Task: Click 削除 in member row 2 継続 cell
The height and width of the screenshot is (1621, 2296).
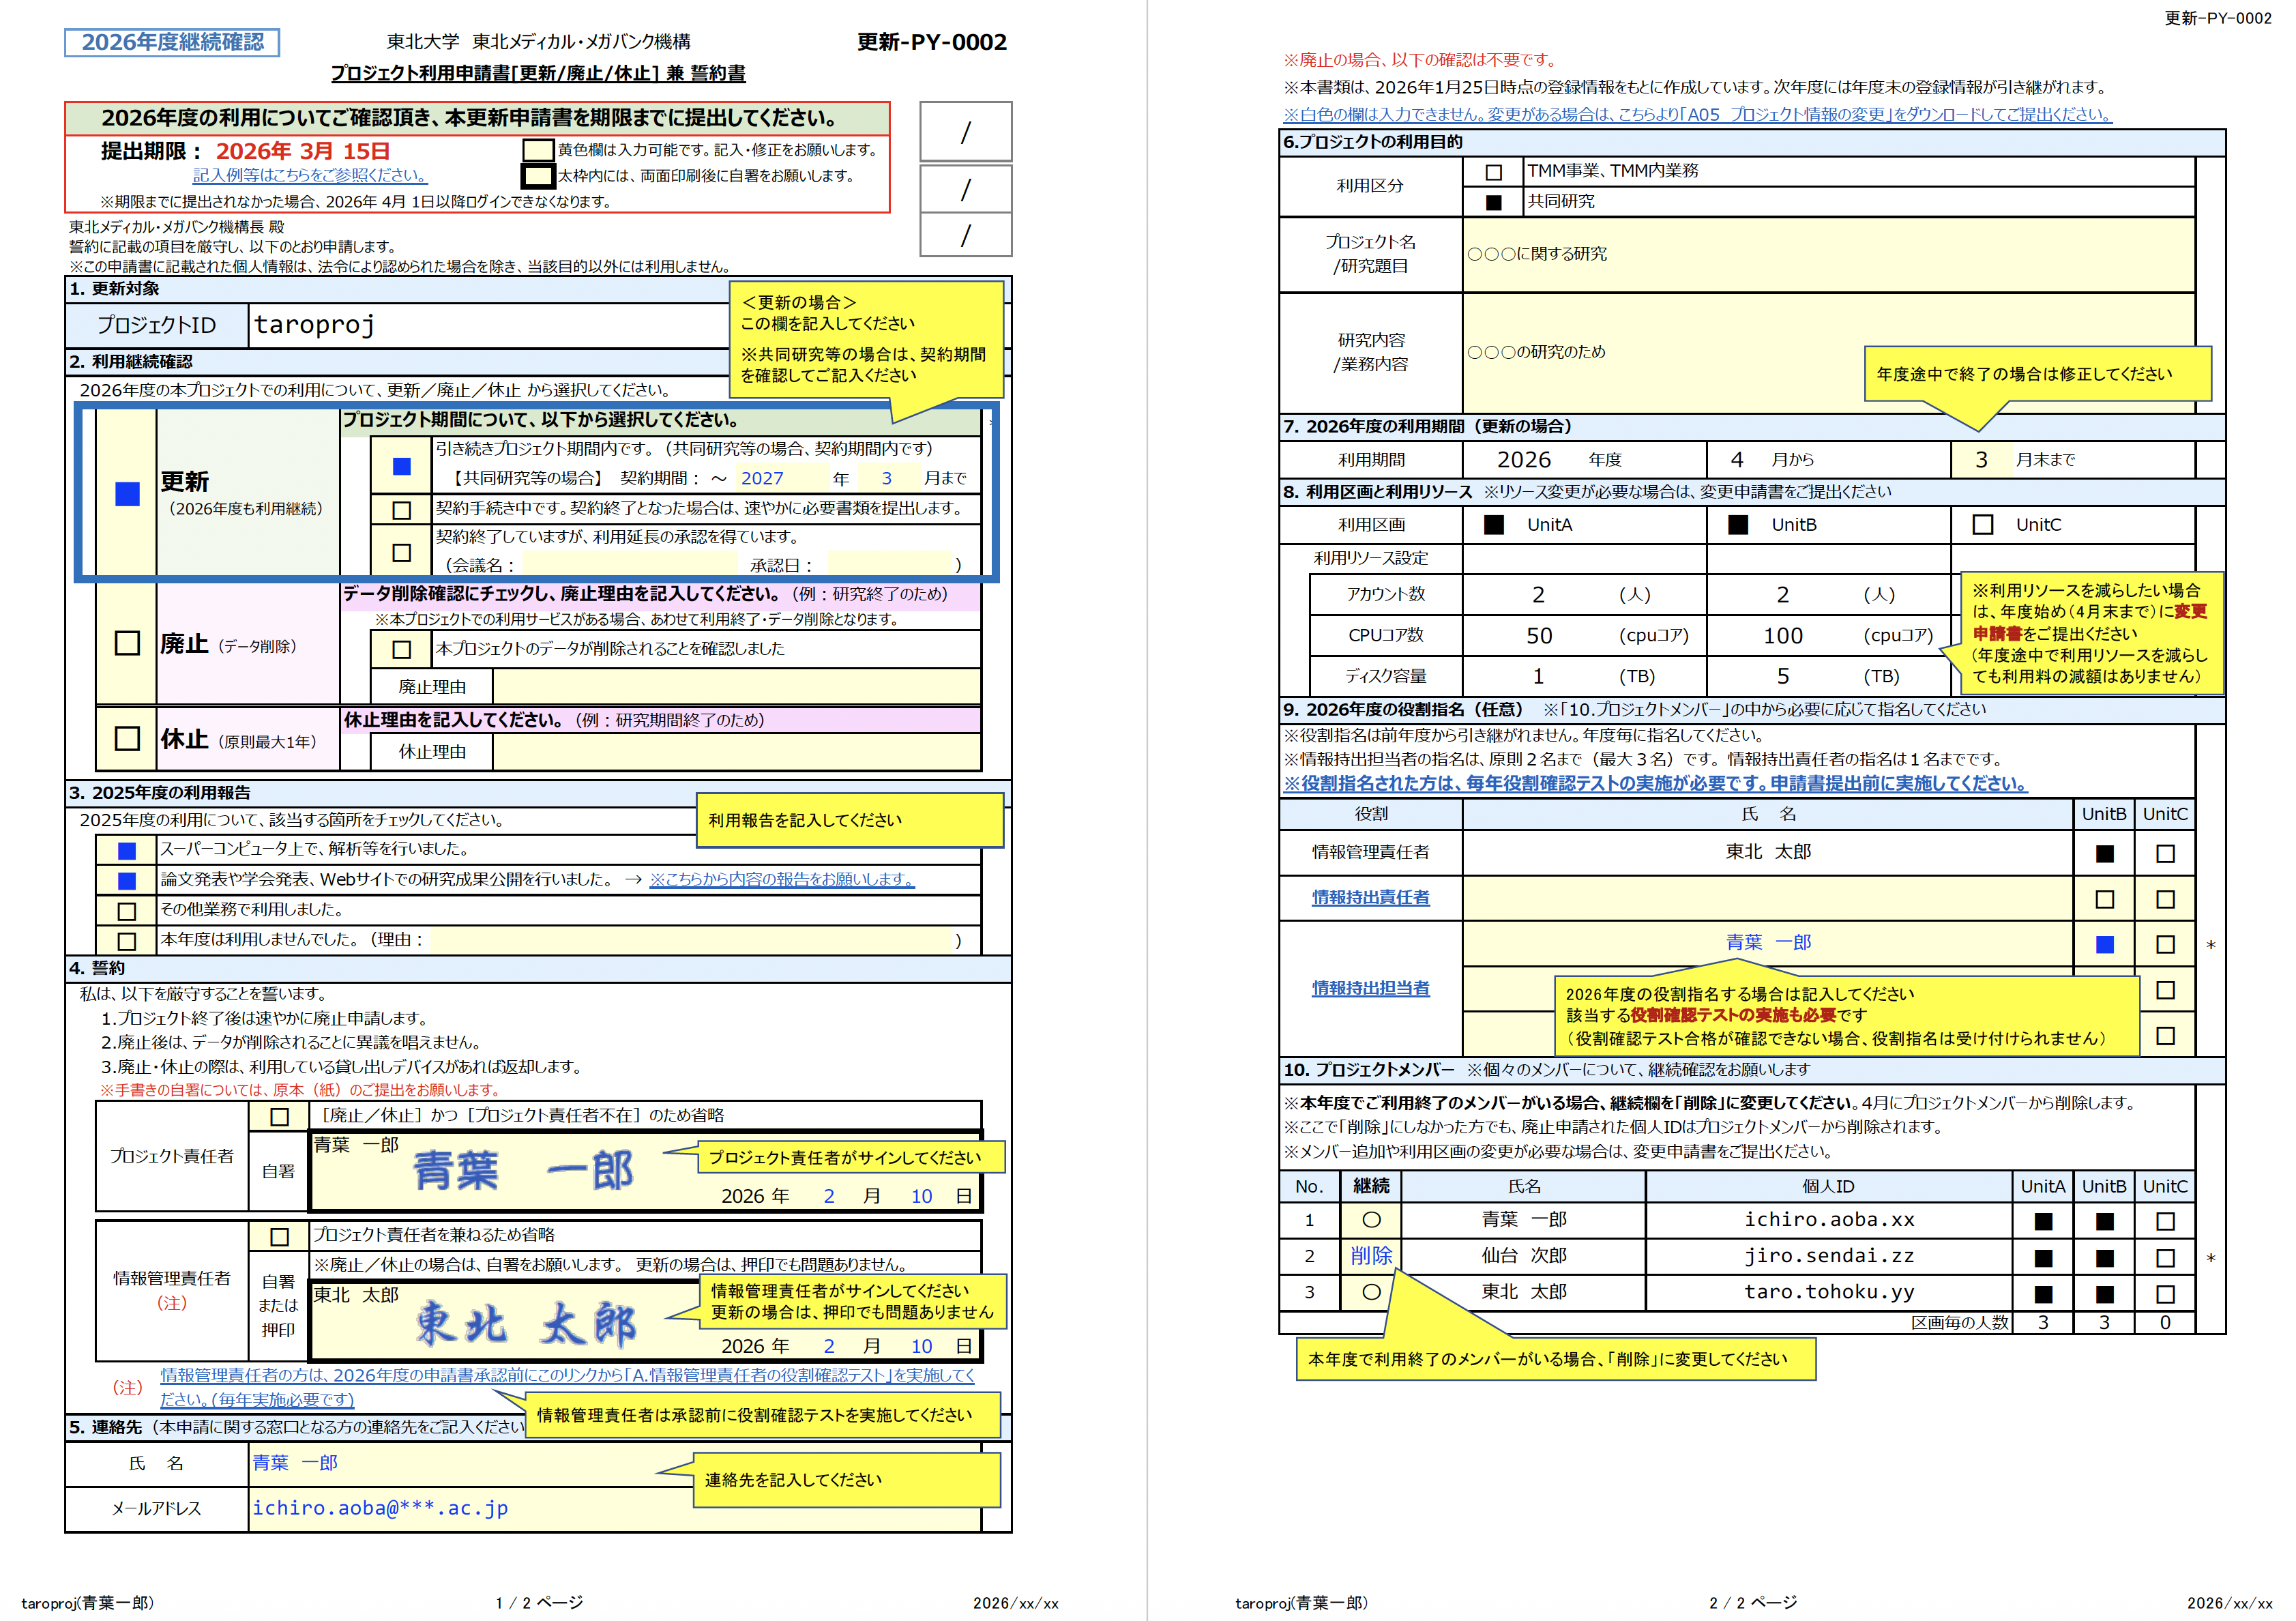Action: 1370,1256
